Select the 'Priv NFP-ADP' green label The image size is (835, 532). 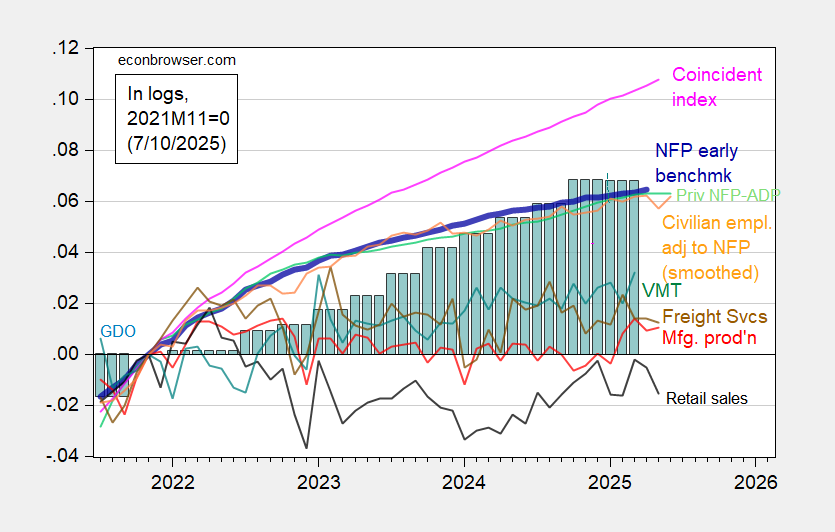[728, 194]
